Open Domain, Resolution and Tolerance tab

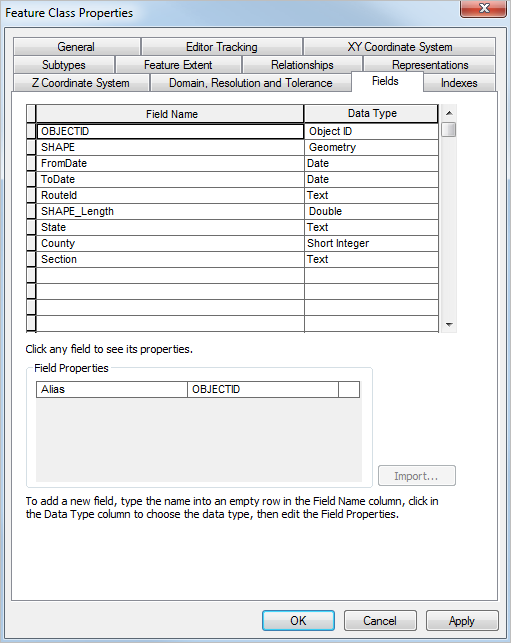pyautogui.click(x=251, y=83)
